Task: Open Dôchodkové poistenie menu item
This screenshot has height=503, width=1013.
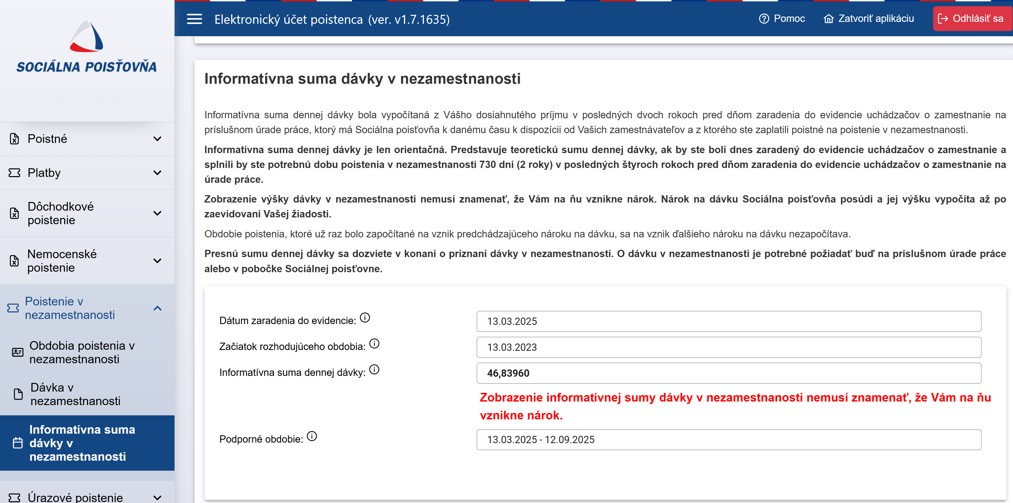Action: click(x=87, y=214)
